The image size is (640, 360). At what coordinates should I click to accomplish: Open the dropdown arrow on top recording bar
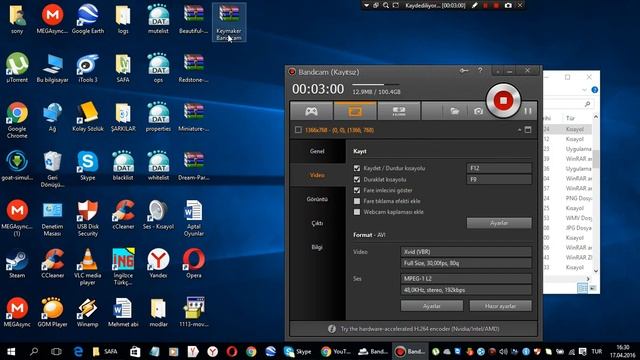coord(366,5)
